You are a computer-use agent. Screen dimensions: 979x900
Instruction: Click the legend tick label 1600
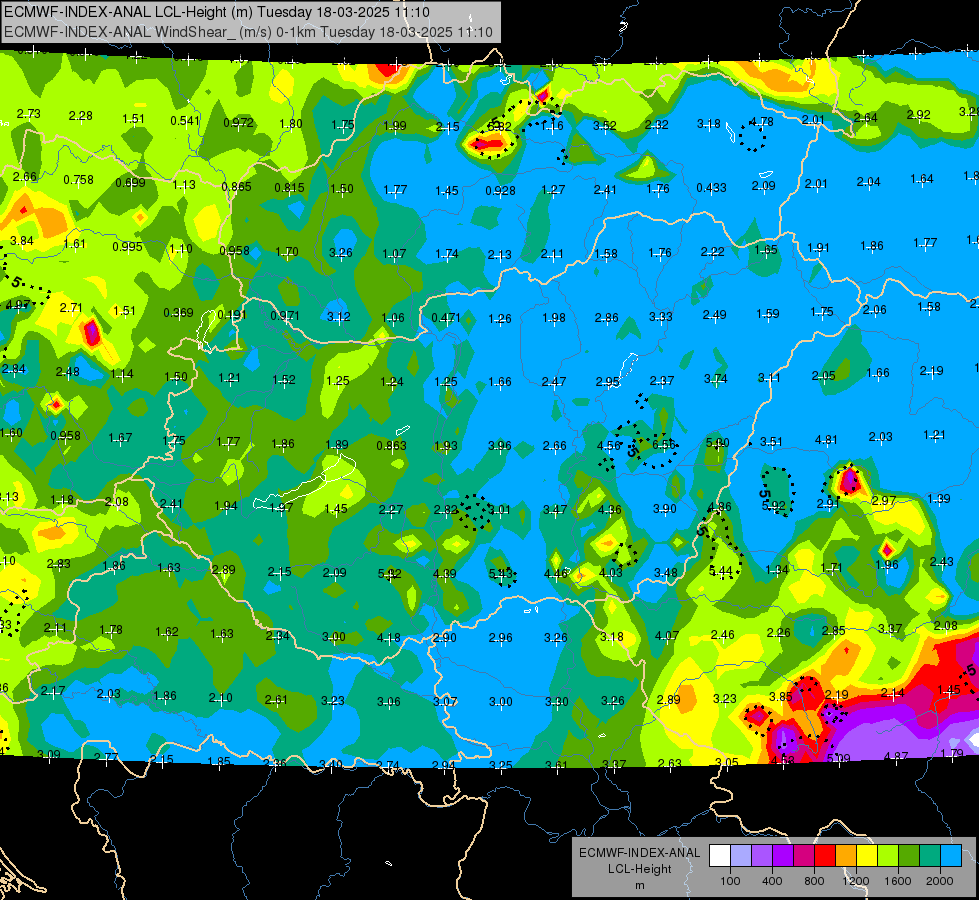(897, 881)
